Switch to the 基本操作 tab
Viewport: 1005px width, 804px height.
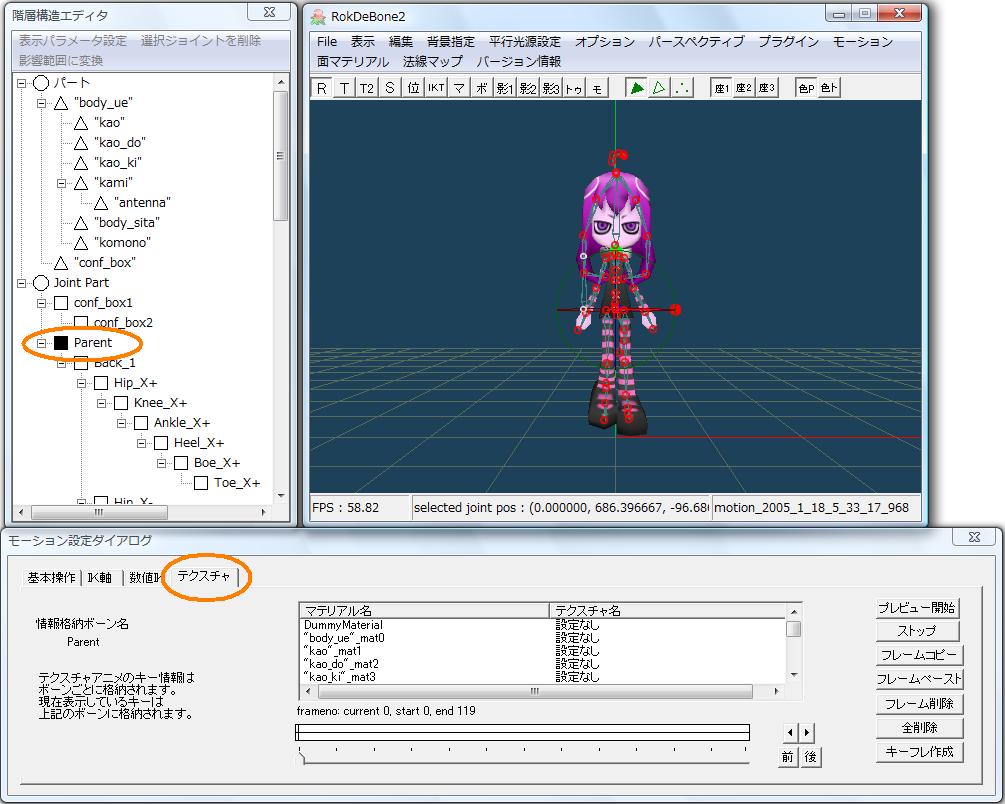point(50,578)
